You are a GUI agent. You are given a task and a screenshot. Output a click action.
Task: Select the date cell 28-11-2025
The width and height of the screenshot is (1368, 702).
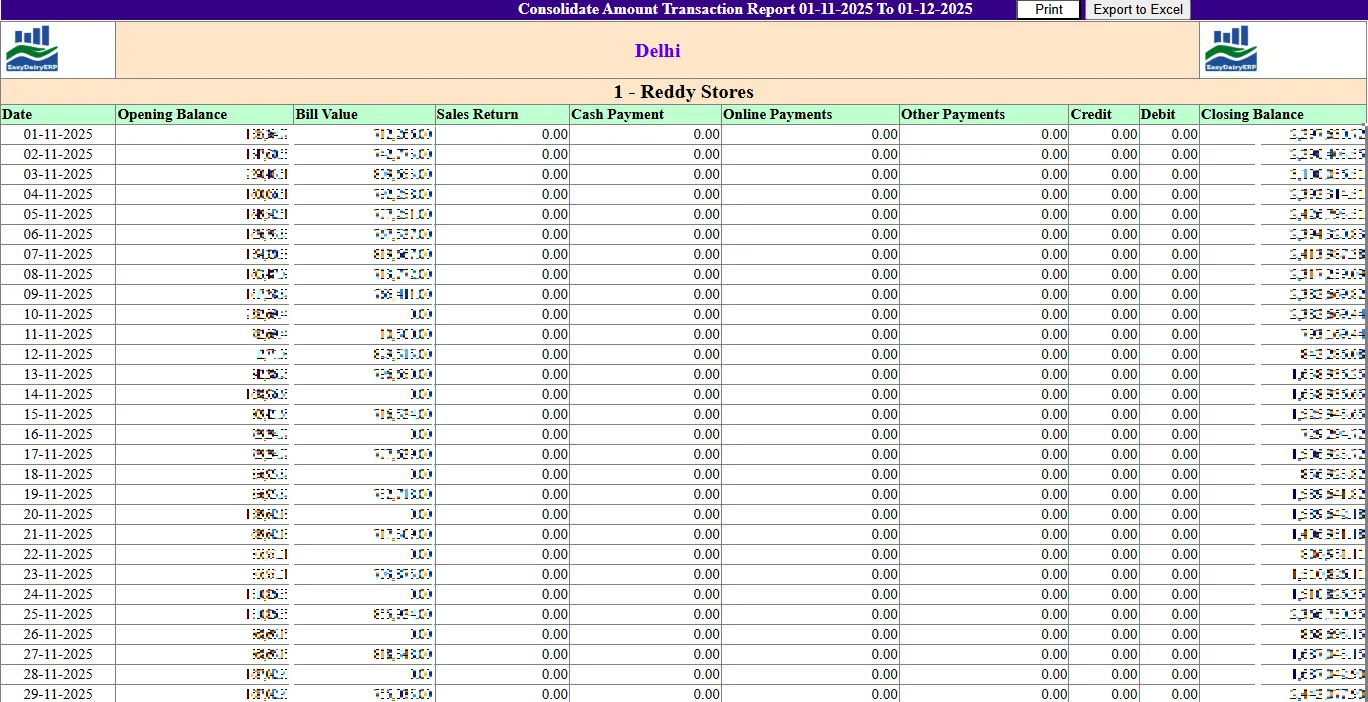58,674
